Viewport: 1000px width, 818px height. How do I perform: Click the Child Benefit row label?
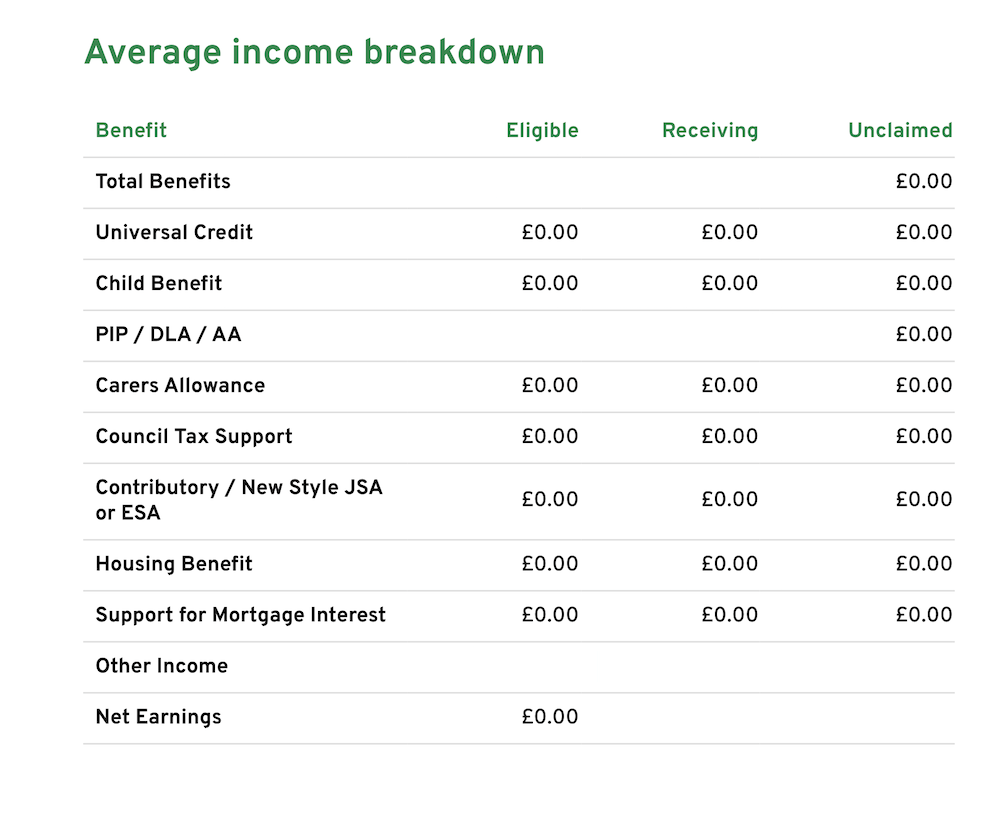pos(159,284)
